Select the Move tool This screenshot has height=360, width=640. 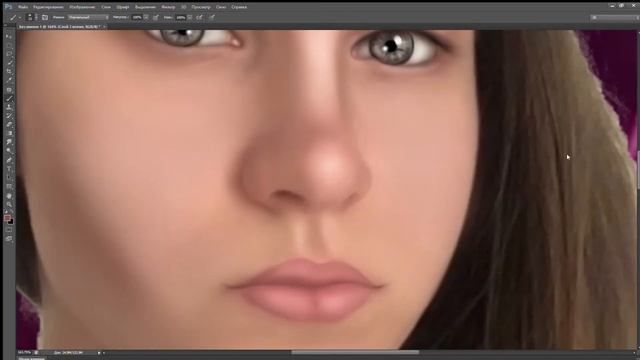click(x=9, y=36)
